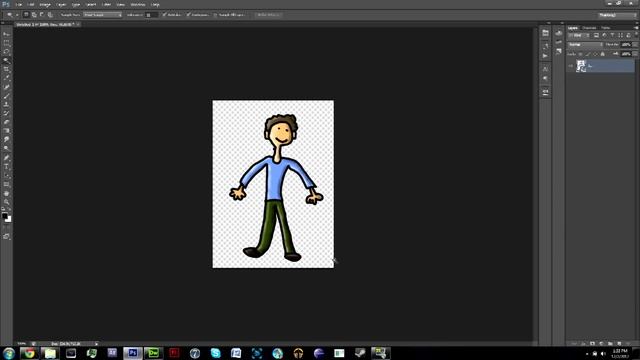Toggle Lock Transparent Pixels in Layers panel
The width and height of the screenshot is (640, 360).
(580, 54)
